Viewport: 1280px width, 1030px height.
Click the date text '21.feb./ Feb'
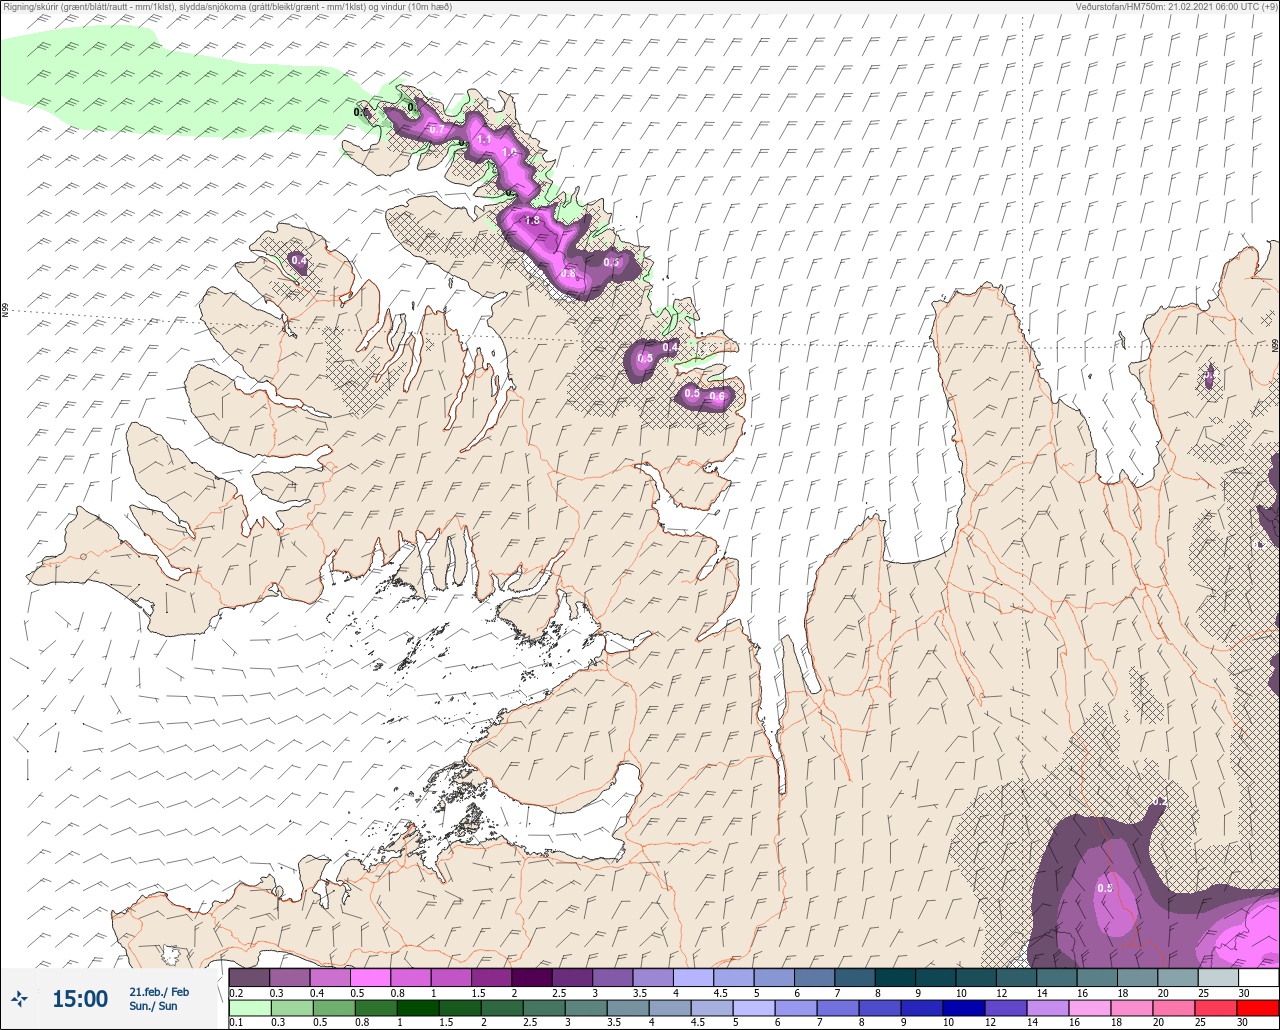point(159,991)
